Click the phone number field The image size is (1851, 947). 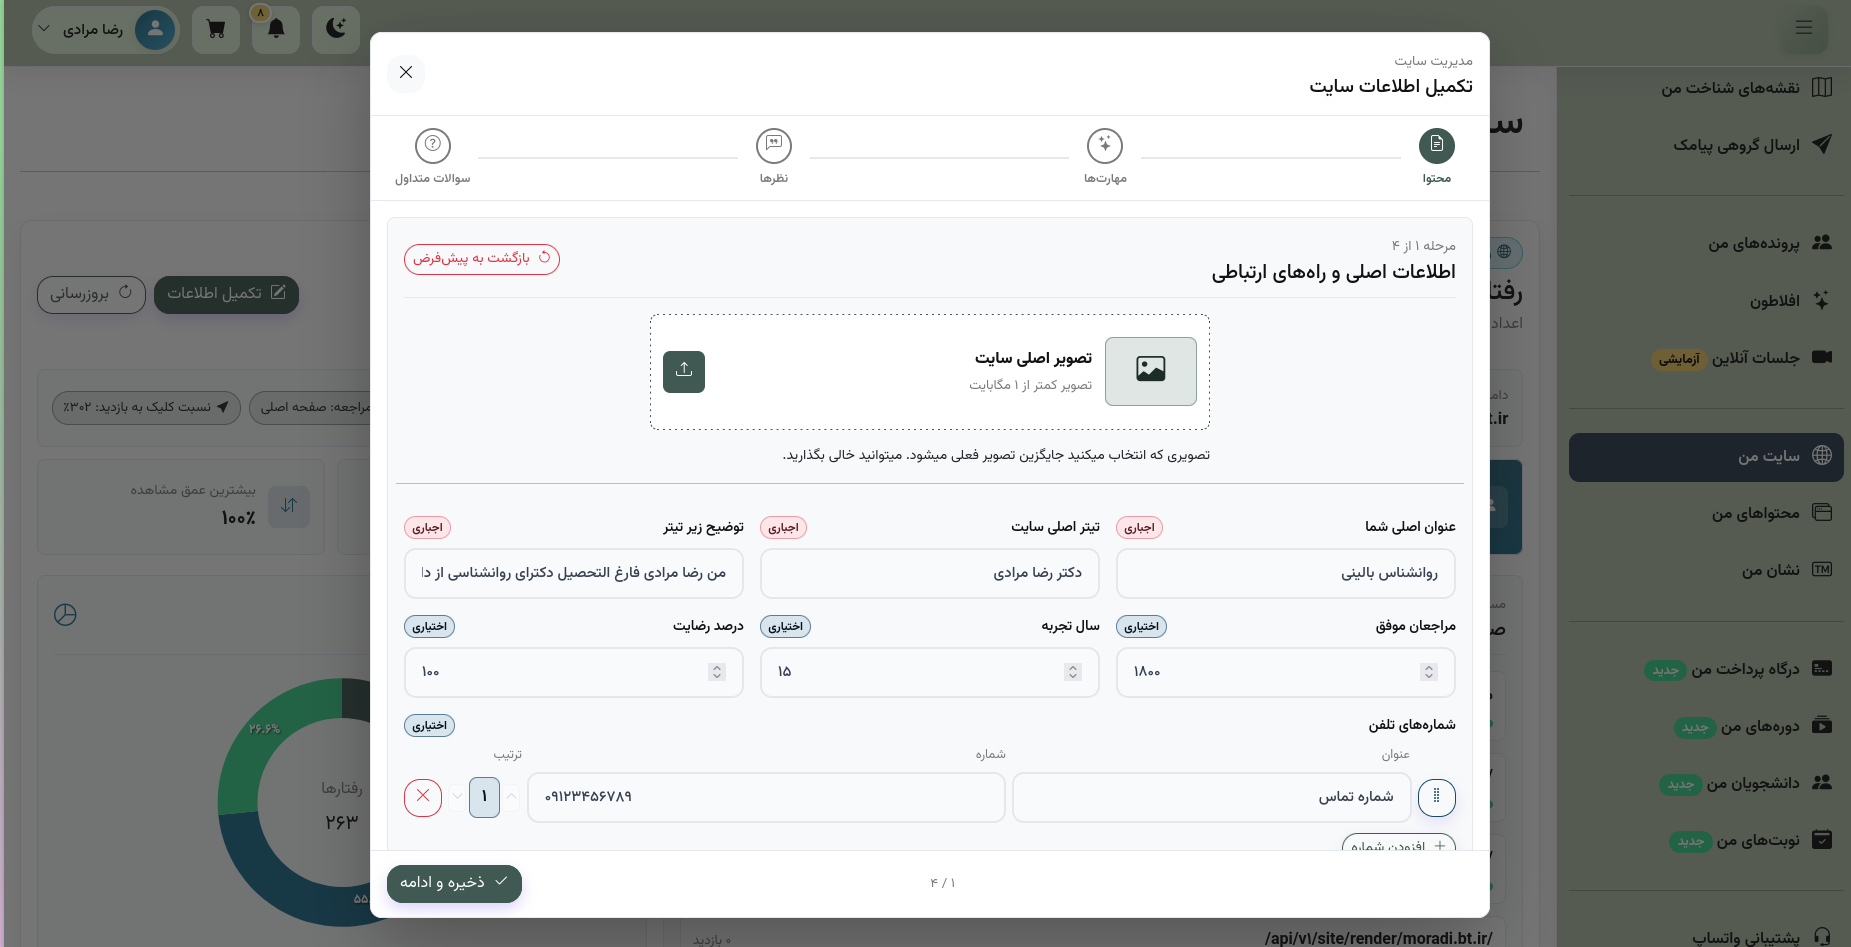[767, 797]
